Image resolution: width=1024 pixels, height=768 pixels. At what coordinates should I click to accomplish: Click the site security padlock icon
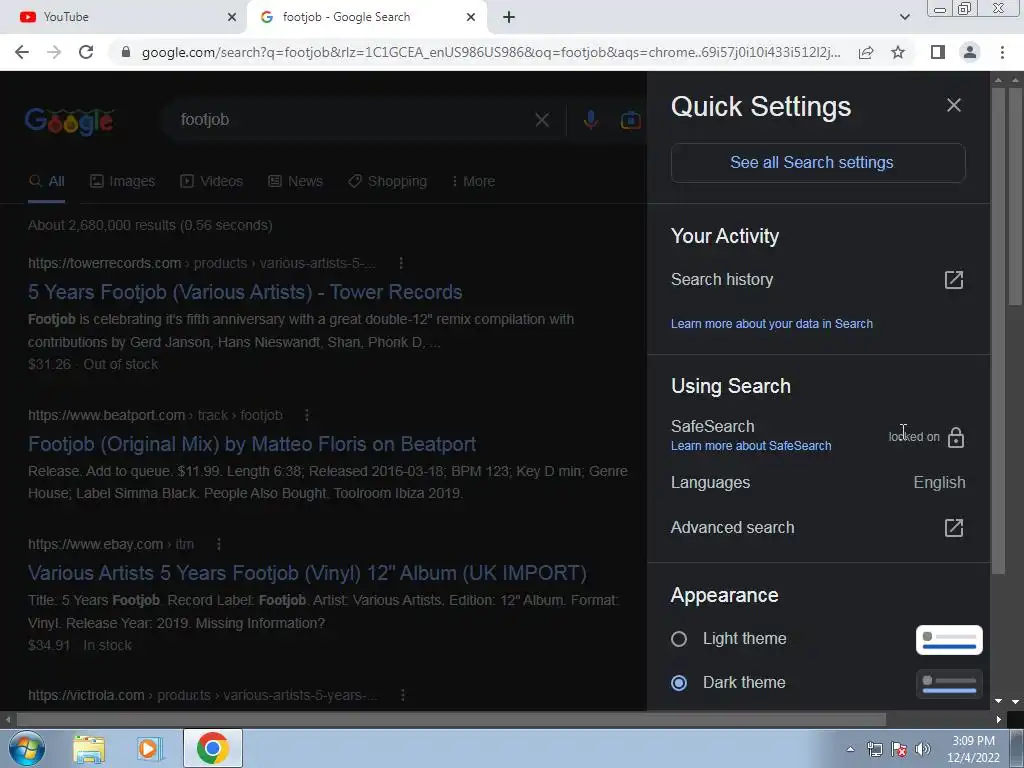click(126, 52)
